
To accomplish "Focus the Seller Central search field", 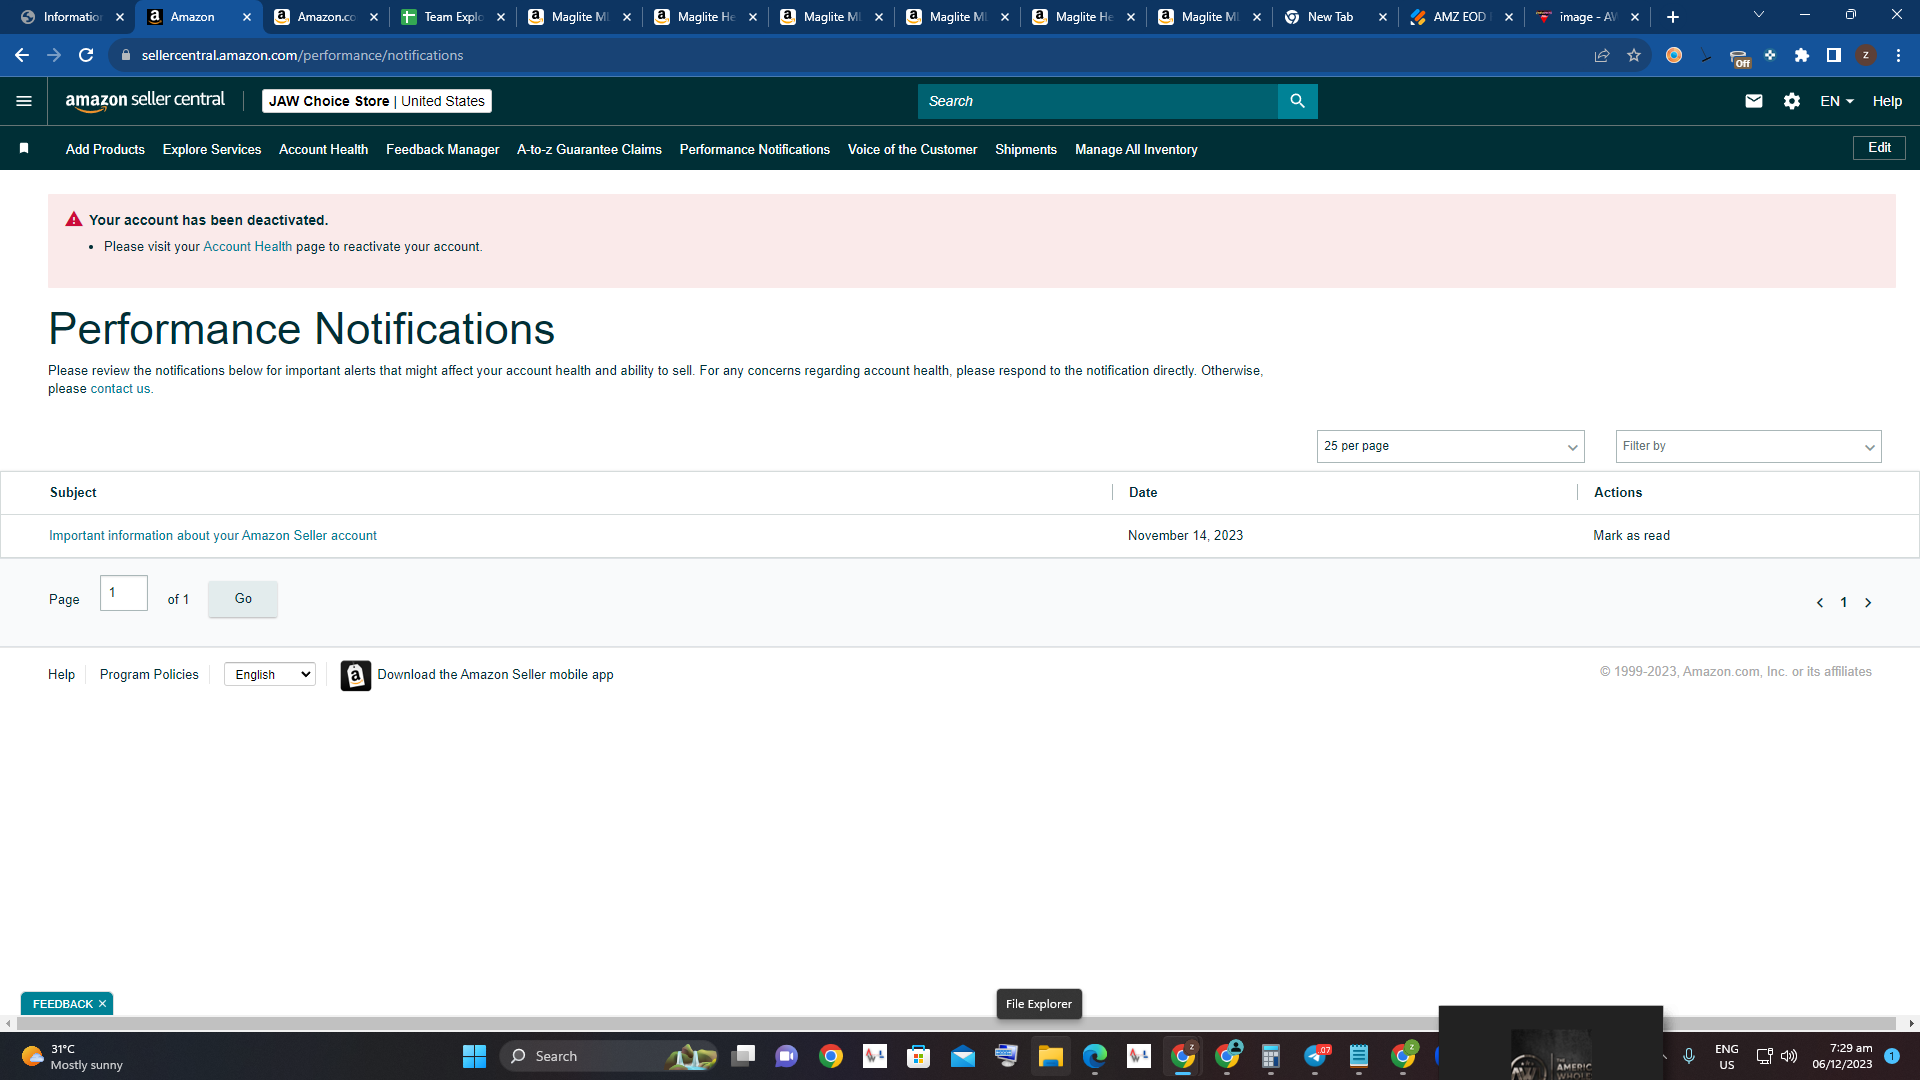I will click(x=1098, y=101).
